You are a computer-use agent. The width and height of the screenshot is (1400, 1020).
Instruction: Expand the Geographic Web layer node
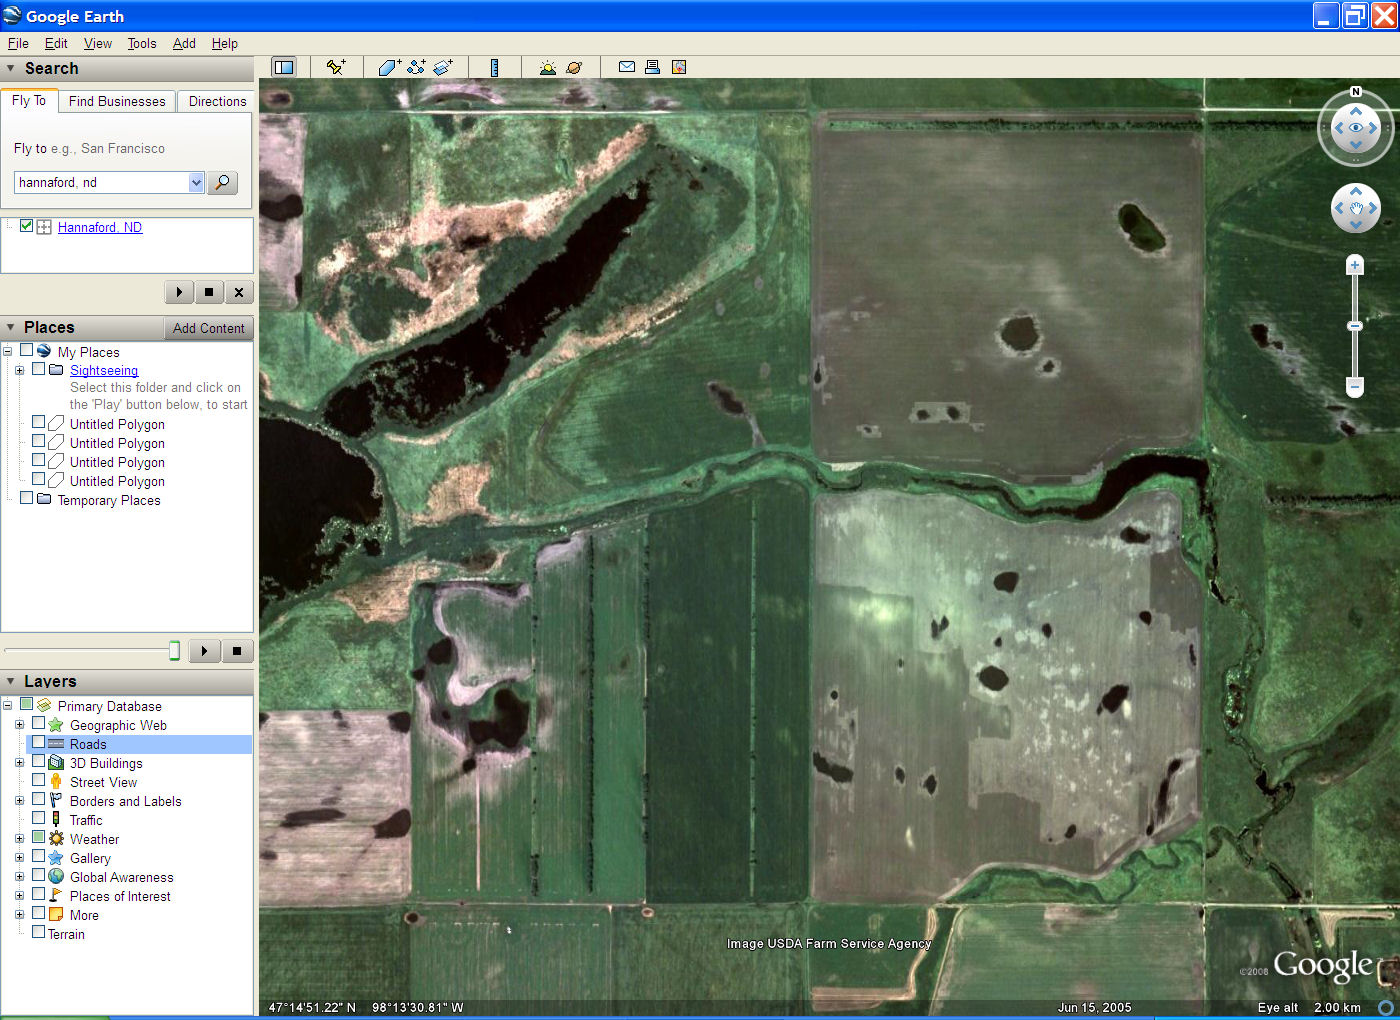click(x=19, y=725)
